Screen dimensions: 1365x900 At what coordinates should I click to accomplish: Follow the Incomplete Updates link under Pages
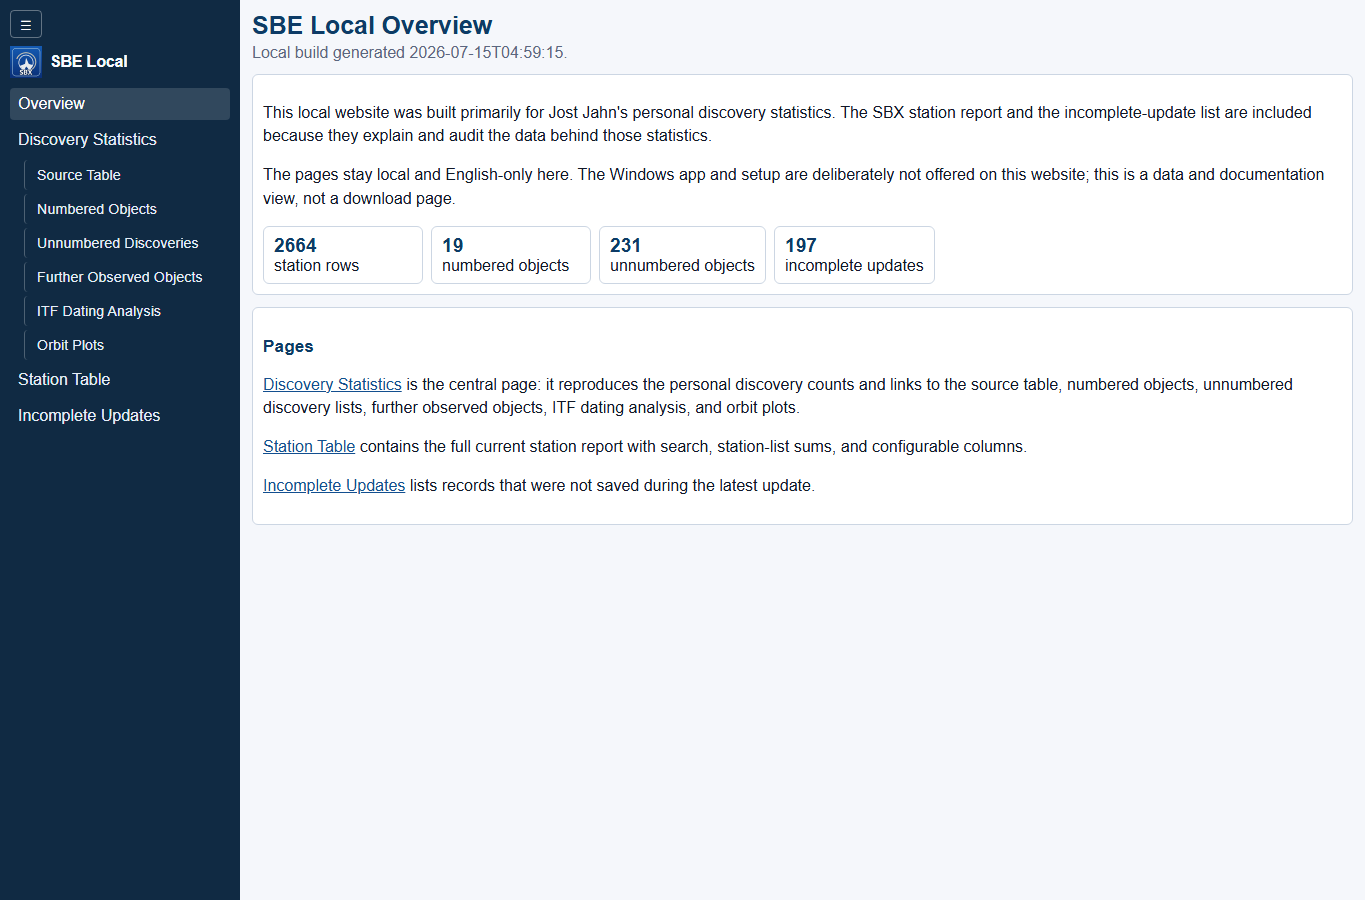334,486
